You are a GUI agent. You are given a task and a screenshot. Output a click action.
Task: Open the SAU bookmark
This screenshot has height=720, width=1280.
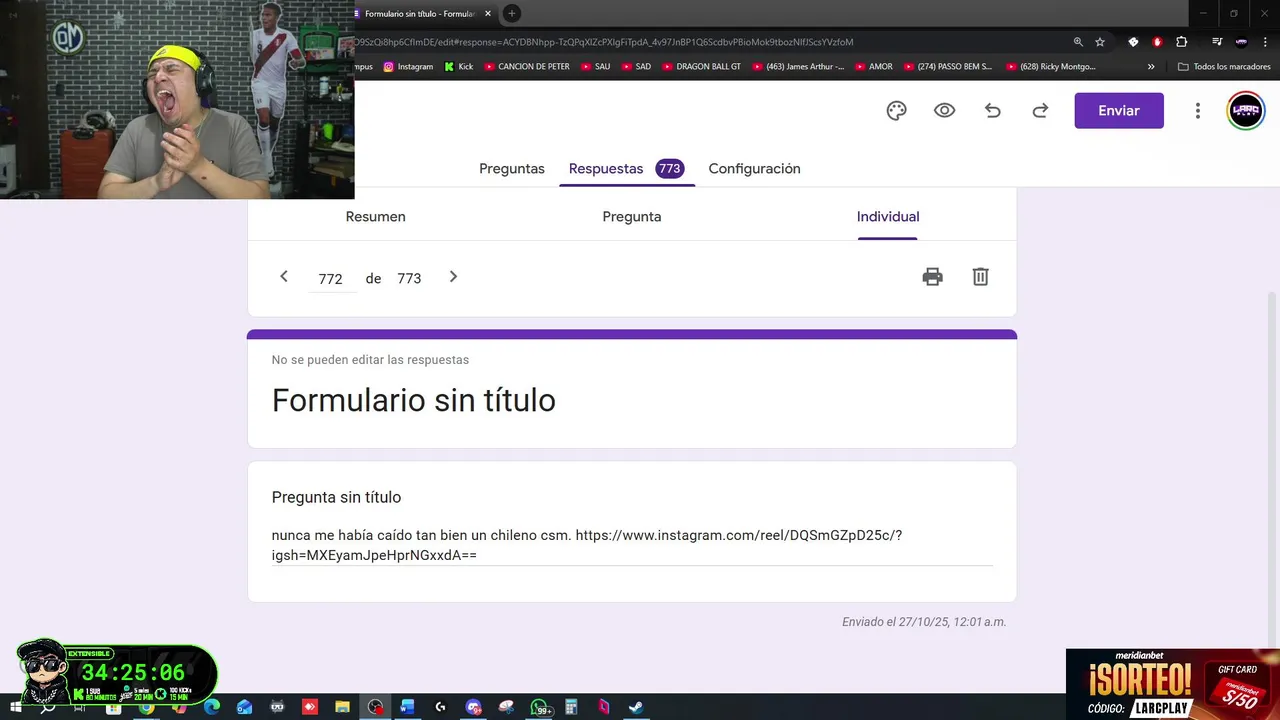[x=595, y=67]
